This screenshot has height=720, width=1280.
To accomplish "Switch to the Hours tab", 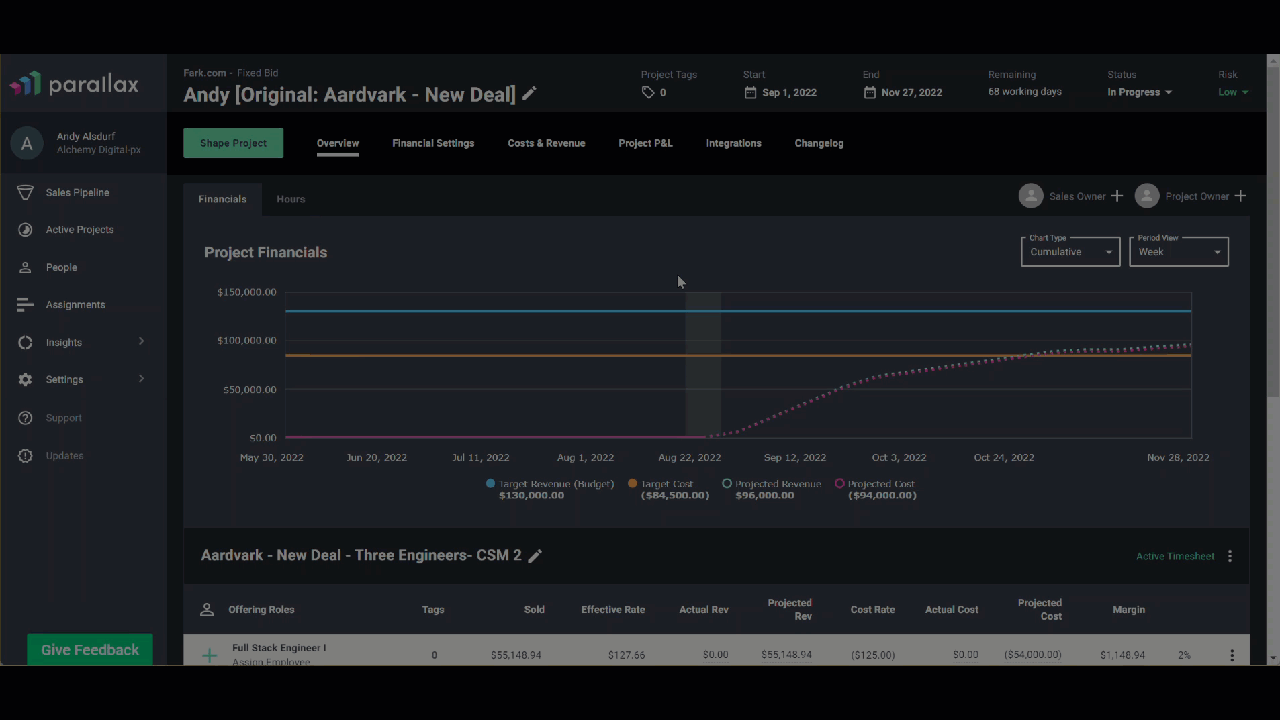I will (x=290, y=198).
